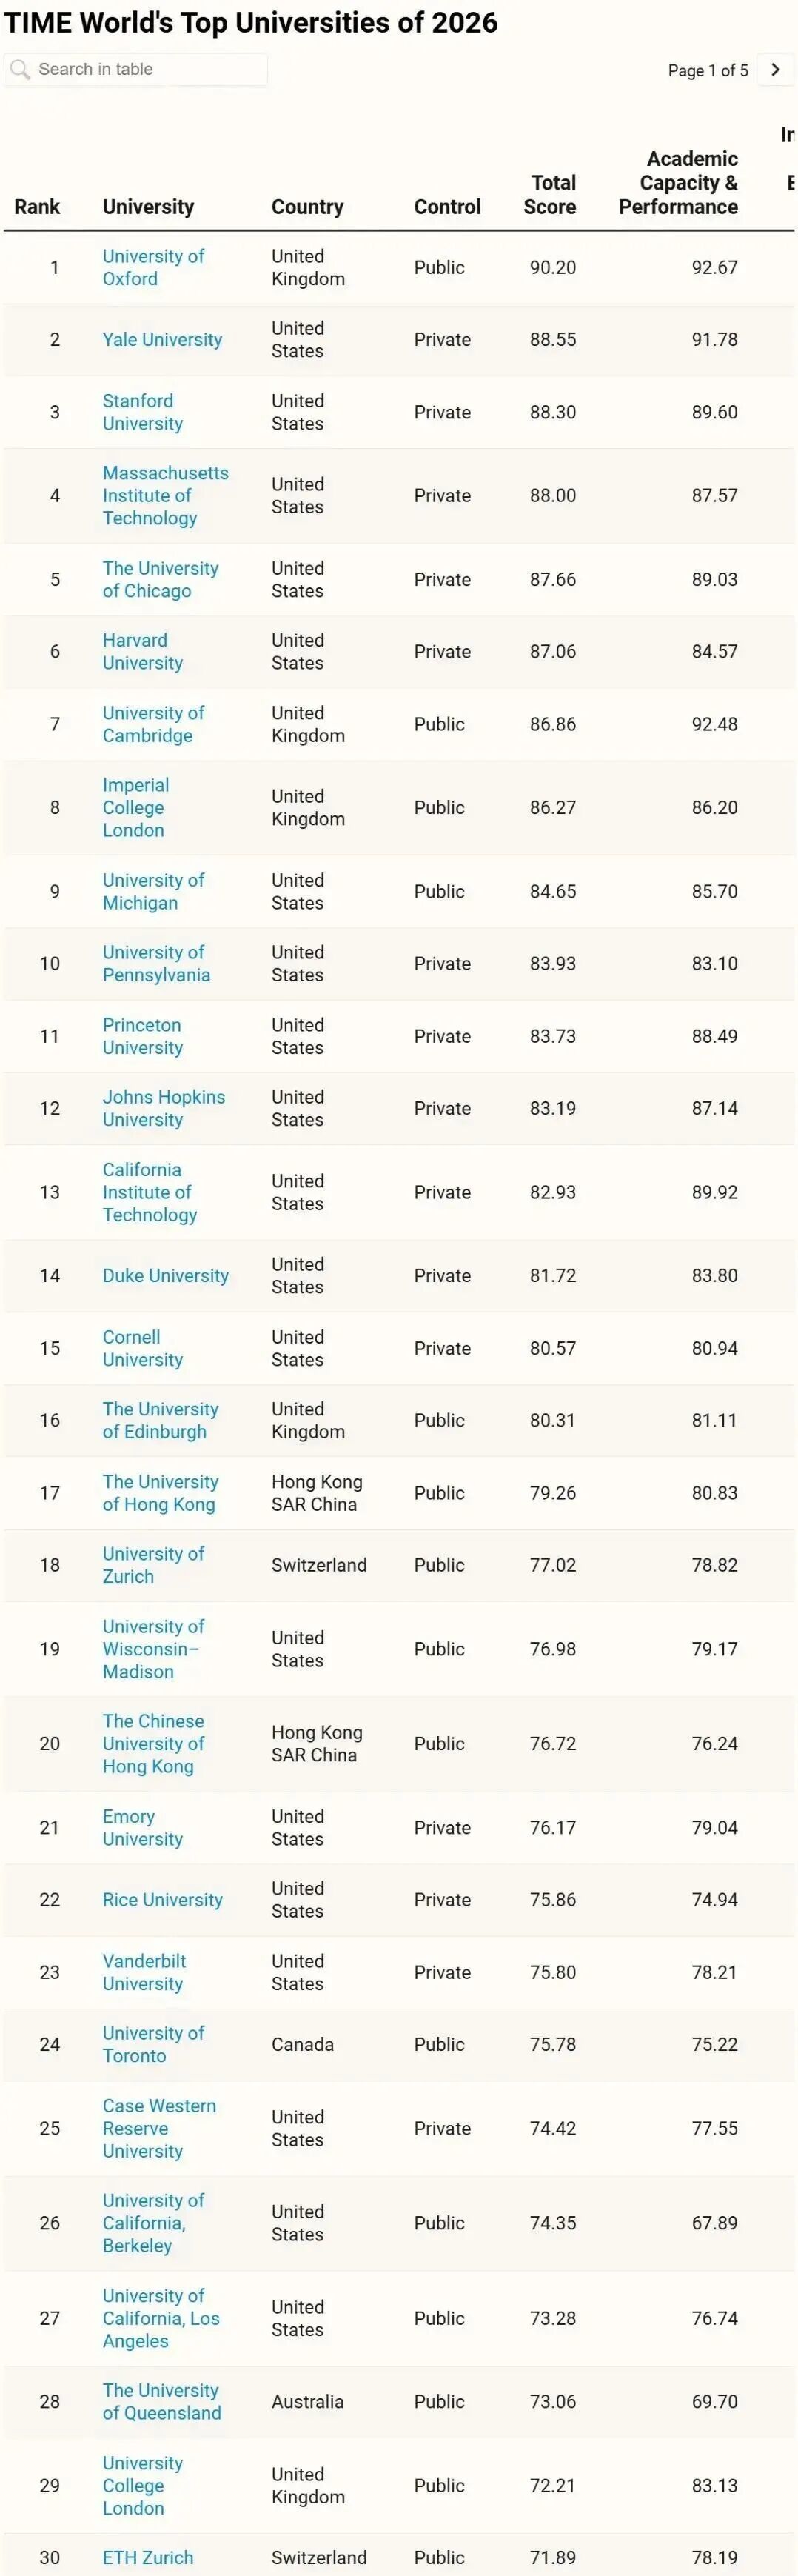
Task: Click Page 1 of 5 indicator
Action: pos(707,70)
